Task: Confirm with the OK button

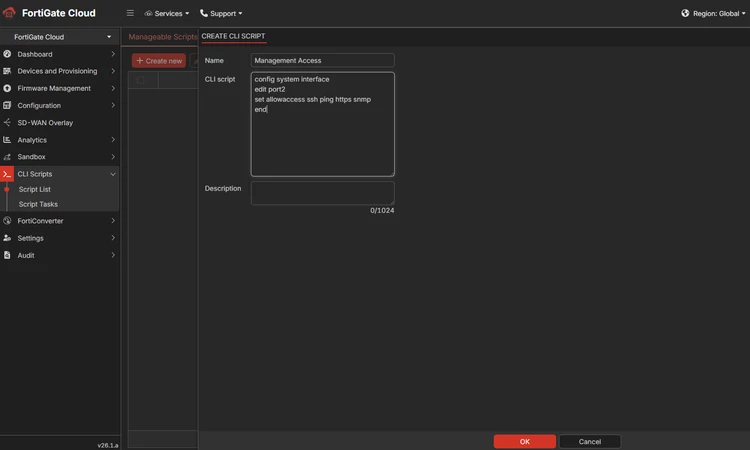Action: click(x=525, y=441)
